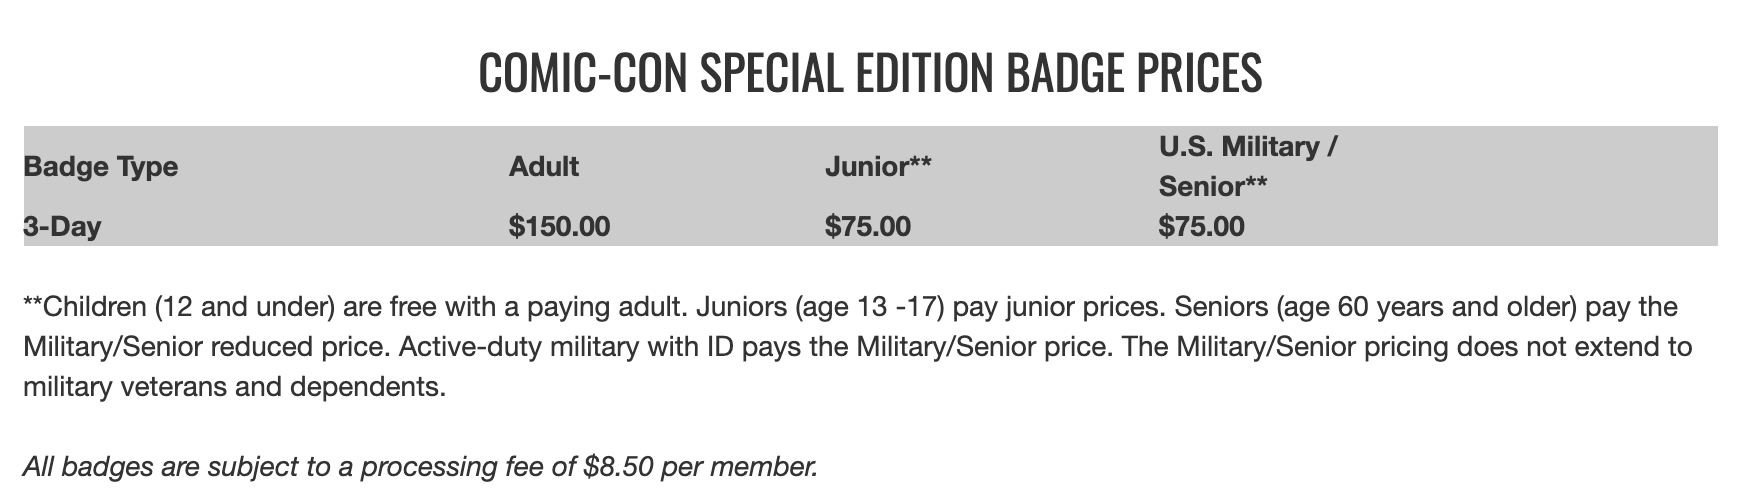Click the pay junior prices phrase

tap(1060, 306)
